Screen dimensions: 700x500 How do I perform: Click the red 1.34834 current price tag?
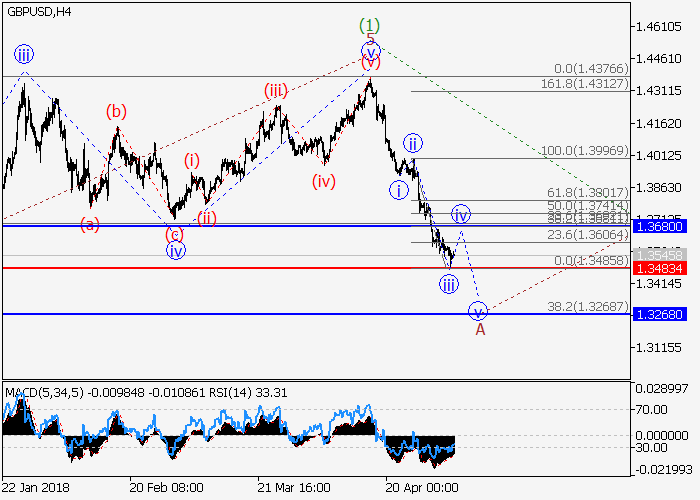[663, 268]
